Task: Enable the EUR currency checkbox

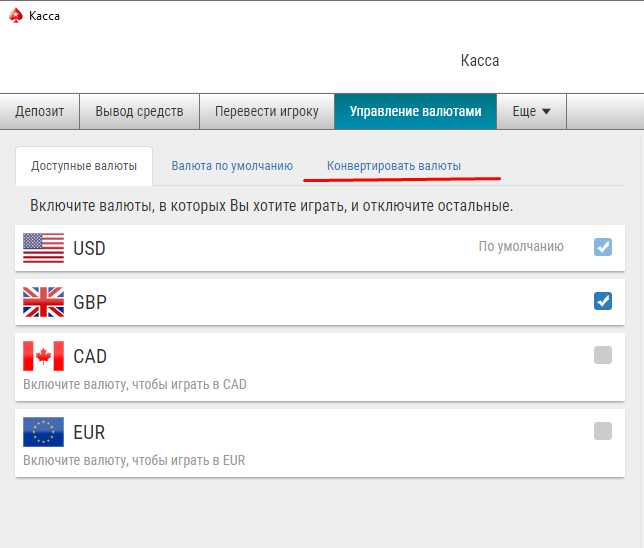Action: click(603, 431)
